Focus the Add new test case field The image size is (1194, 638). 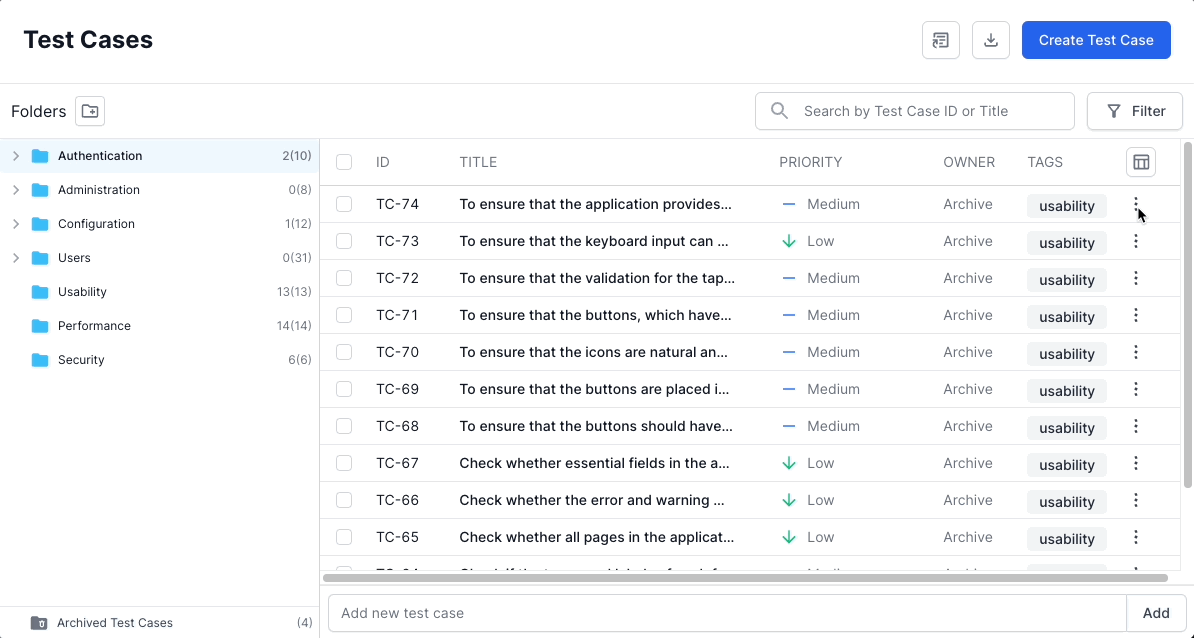click(x=727, y=613)
